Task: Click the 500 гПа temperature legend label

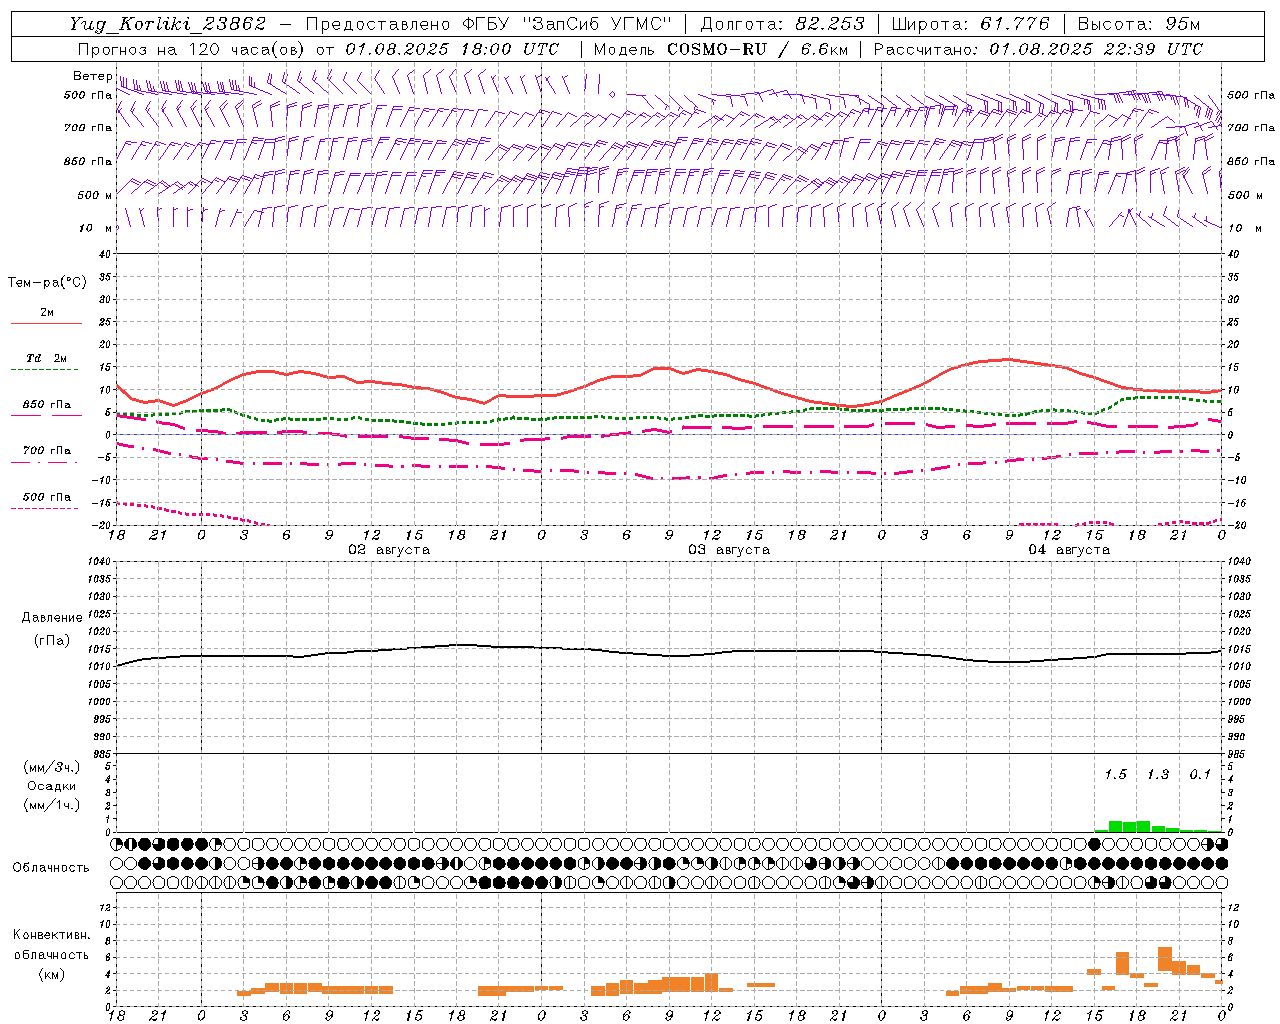Action: click(47, 497)
